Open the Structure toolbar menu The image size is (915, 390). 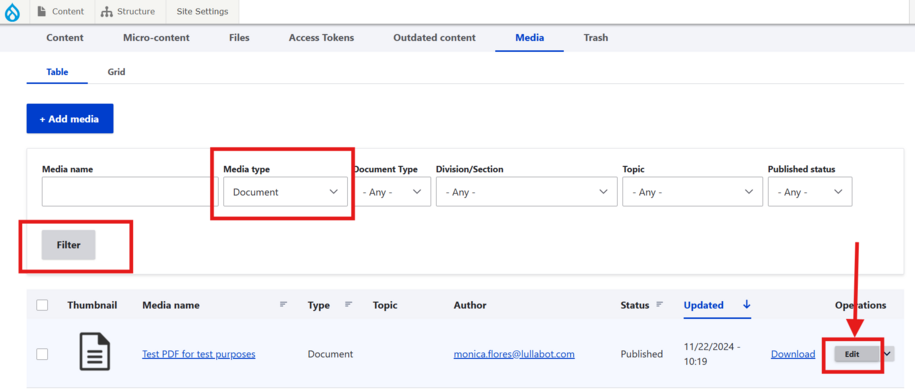pyautogui.click(x=128, y=11)
